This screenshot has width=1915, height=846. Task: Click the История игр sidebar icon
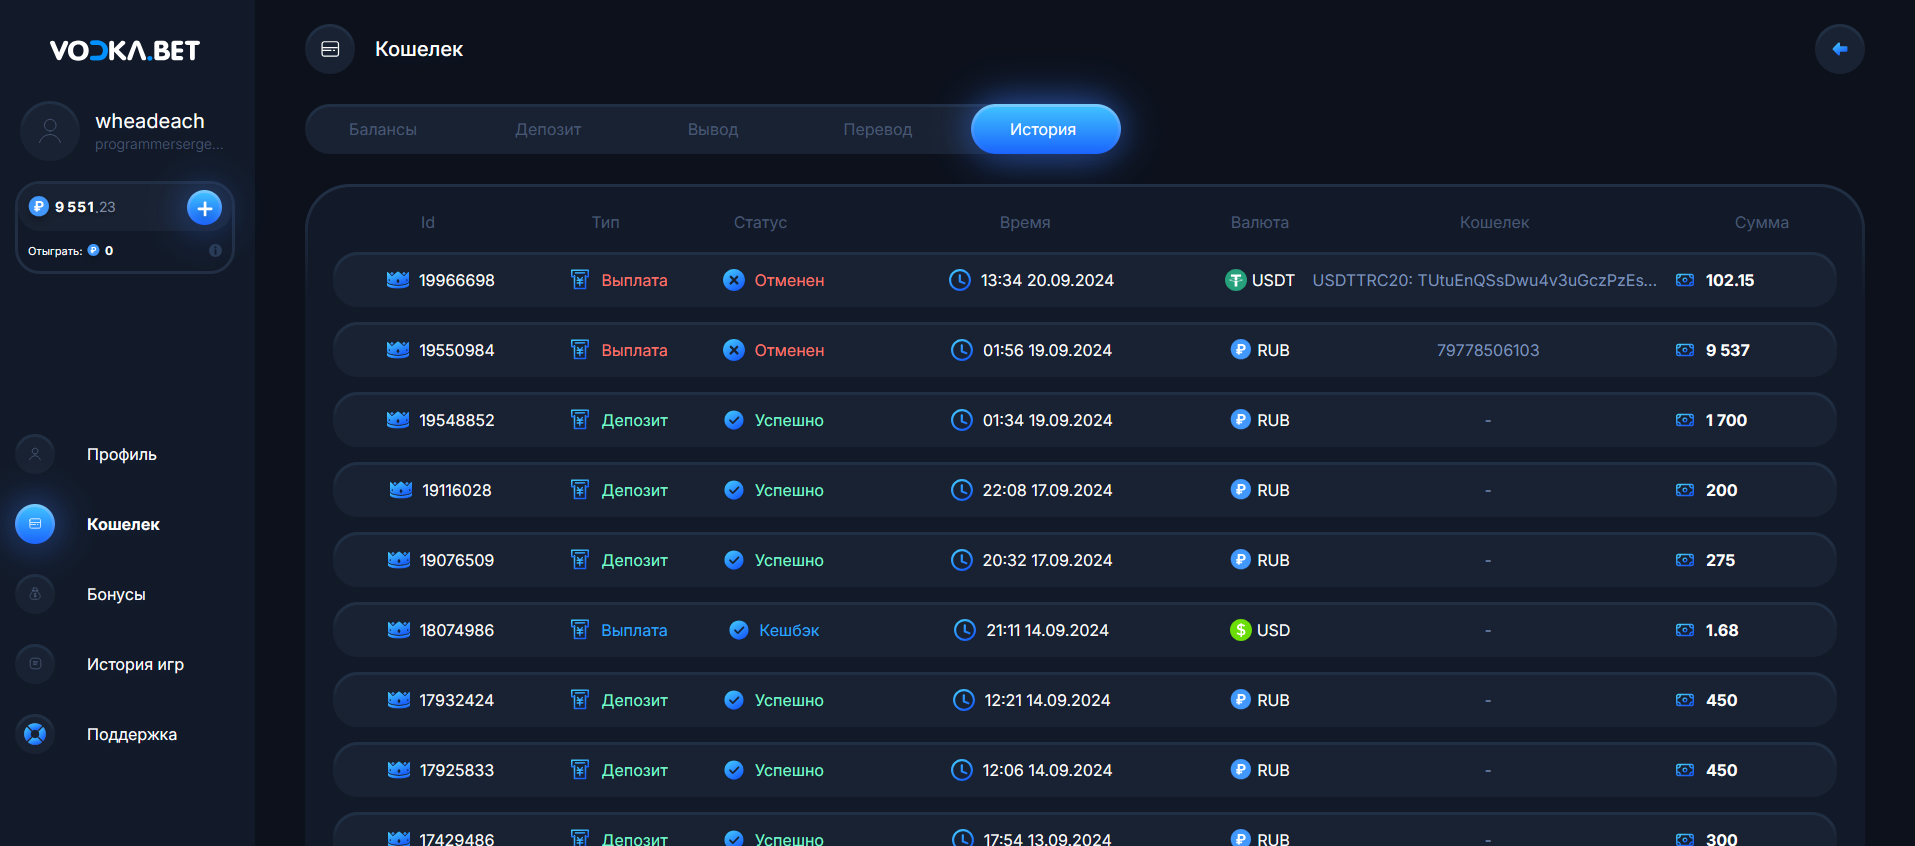click(x=35, y=664)
